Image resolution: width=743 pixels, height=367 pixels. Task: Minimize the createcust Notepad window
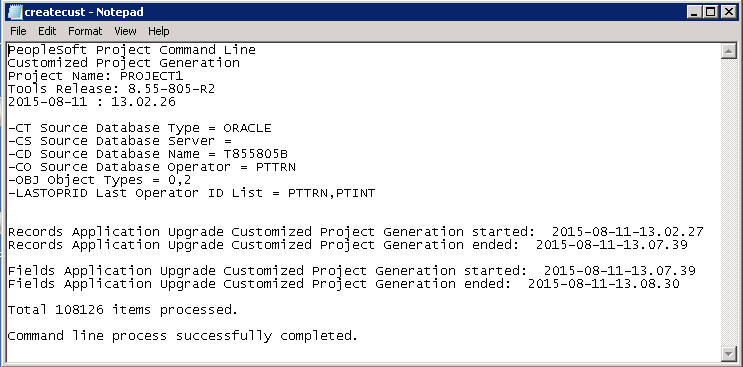[x=695, y=12]
